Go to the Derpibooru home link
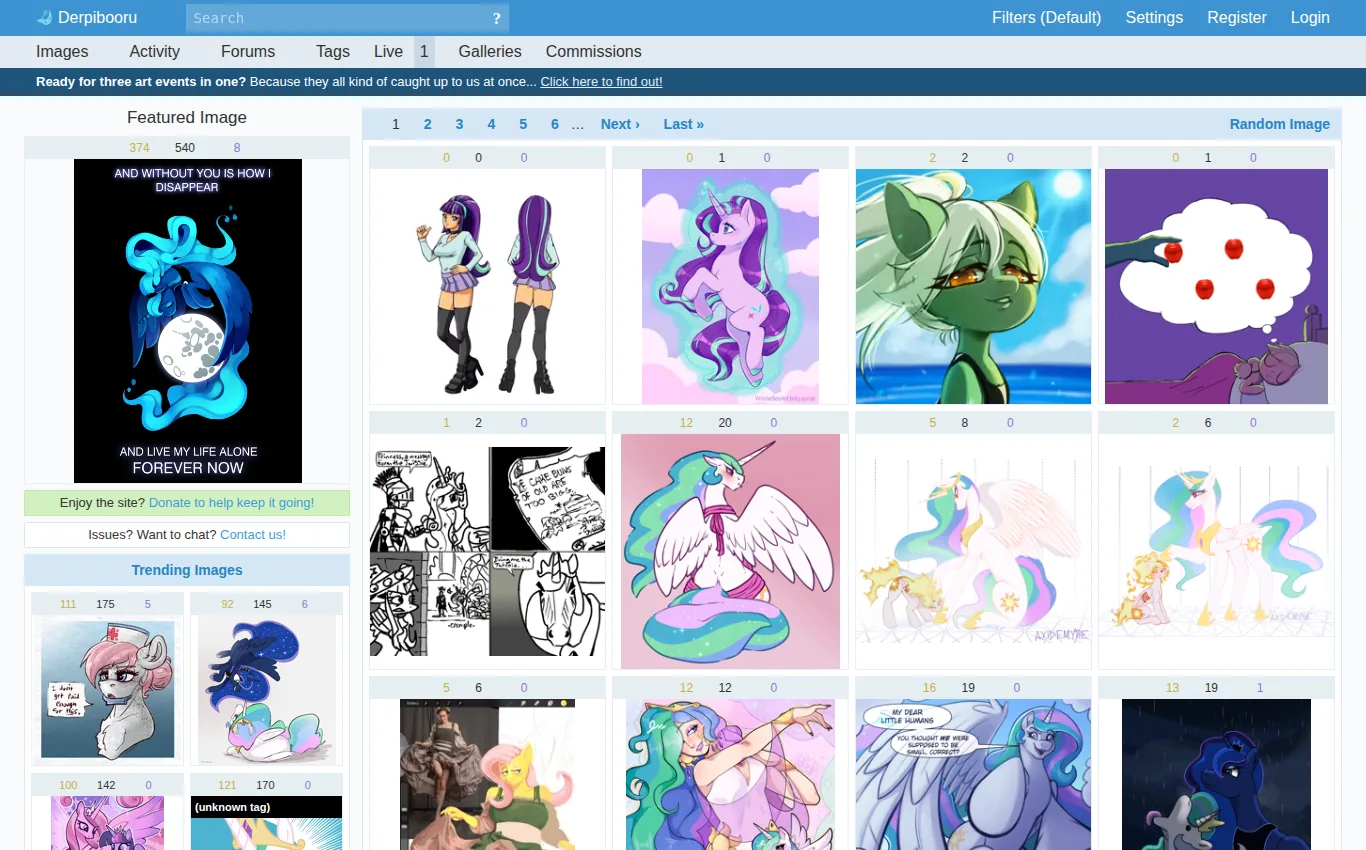 97,18
